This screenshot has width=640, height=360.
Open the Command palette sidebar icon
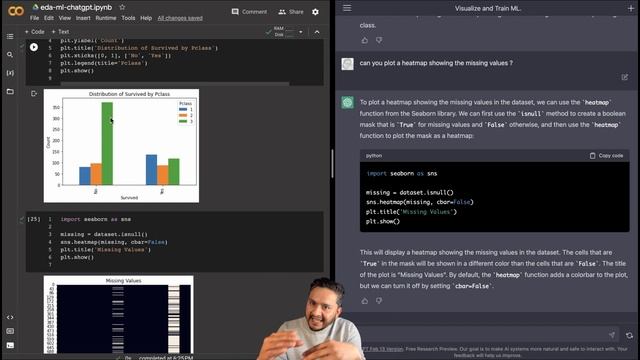point(10,331)
